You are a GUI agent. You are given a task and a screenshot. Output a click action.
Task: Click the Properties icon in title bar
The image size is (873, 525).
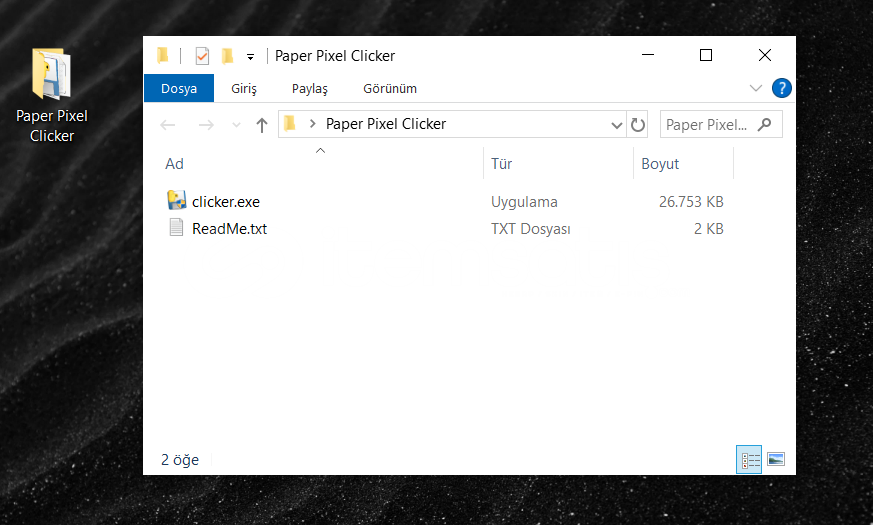coord(202,56)
